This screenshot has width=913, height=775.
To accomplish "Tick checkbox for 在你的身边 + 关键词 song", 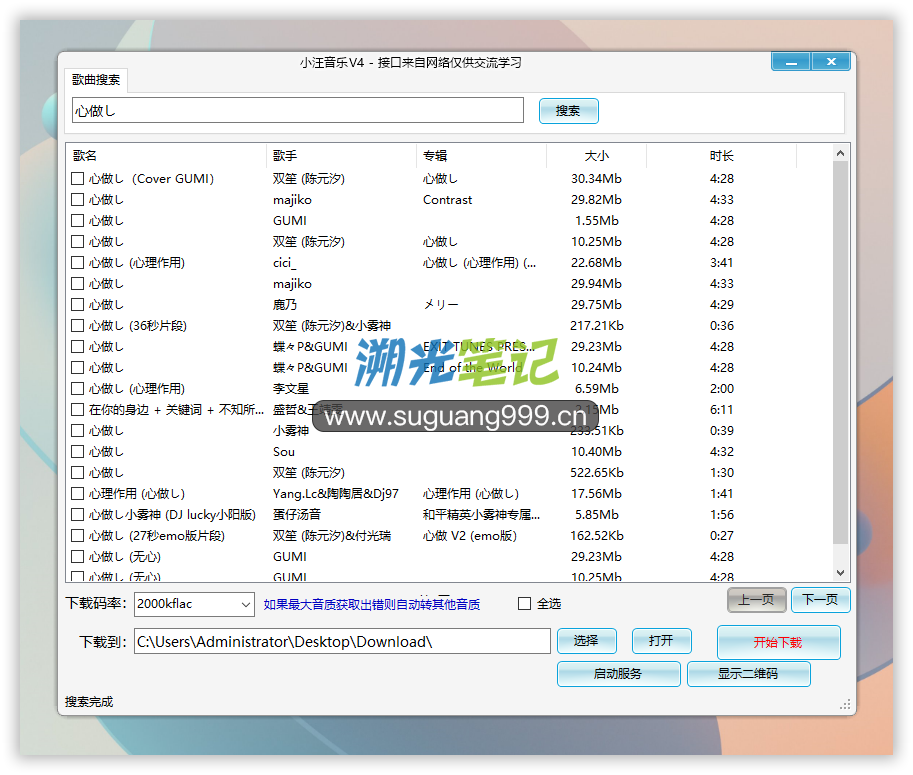I will click(x=77, y=409).
